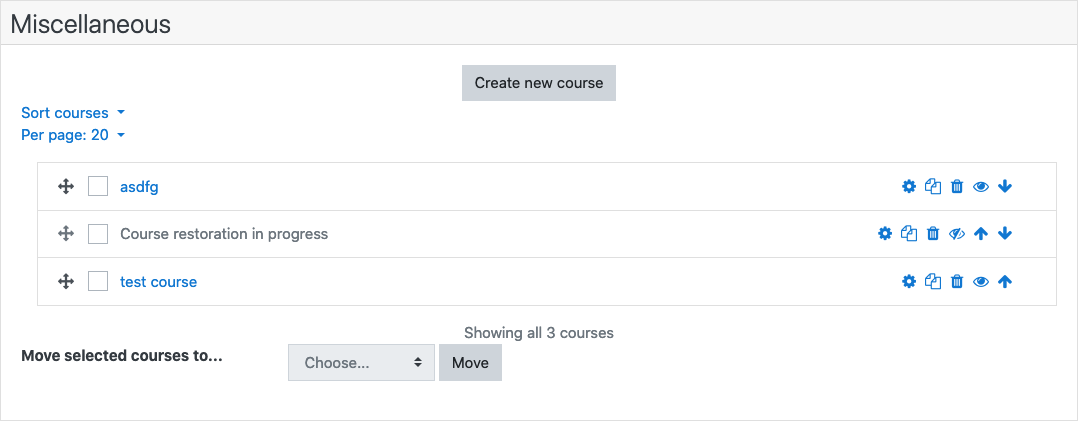The width and height of the screenshot is (1078, 421).
Task: Open settings gear for Course restoration in progress
Action: pyautogui.click(x=885, y=234)
